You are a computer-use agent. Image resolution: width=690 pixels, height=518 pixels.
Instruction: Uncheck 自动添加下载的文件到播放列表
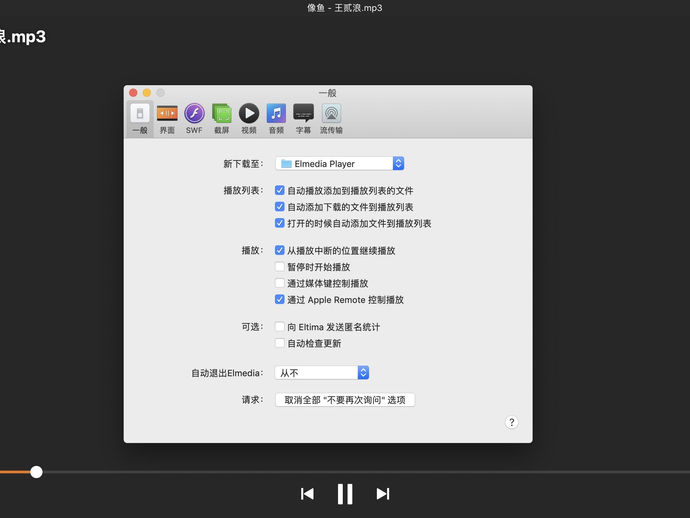[279, 206]
